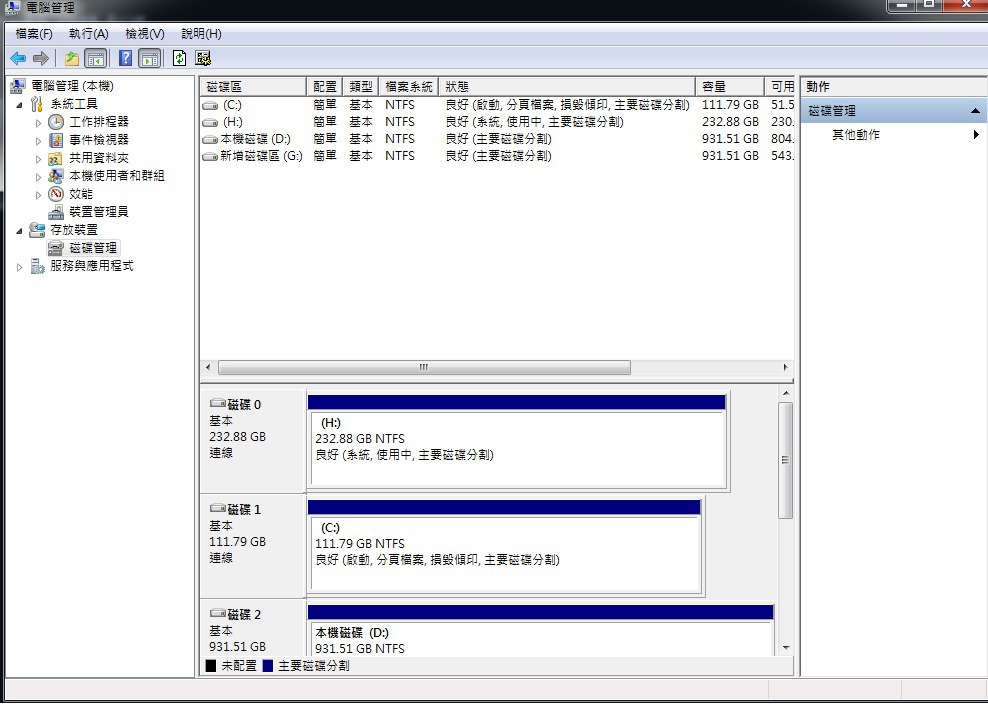Select the 系統工具 tools icon
This screenshot has height=706, width=988.
pyautogui.click(x=37, y=104)
